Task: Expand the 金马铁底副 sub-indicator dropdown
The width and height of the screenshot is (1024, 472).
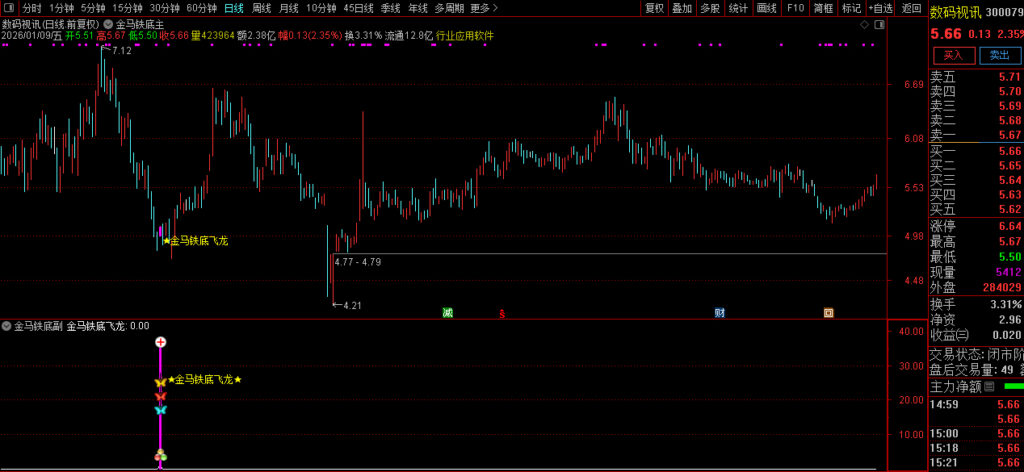Action: [7, 326]
